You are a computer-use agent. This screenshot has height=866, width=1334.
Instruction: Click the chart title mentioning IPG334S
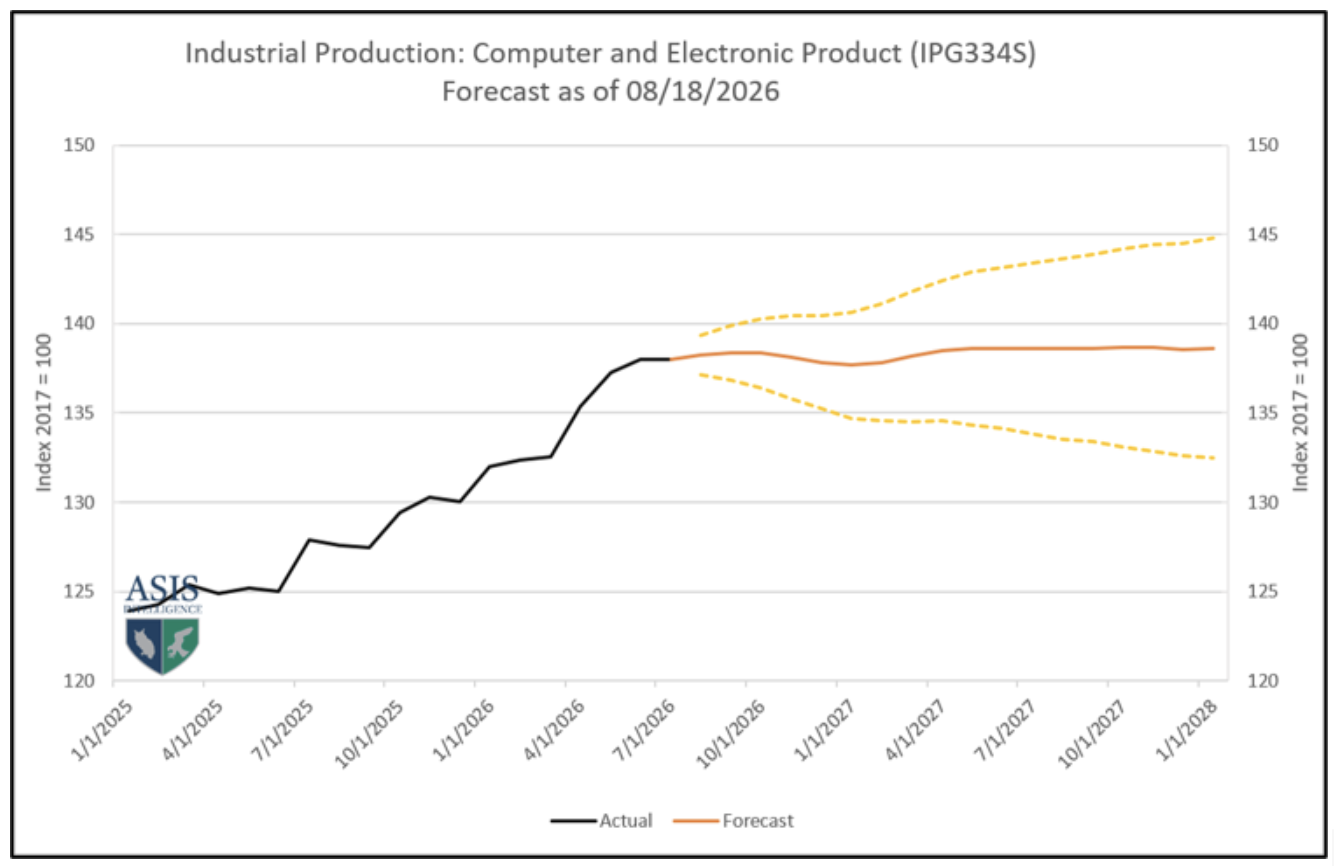[x=611, y=54]
